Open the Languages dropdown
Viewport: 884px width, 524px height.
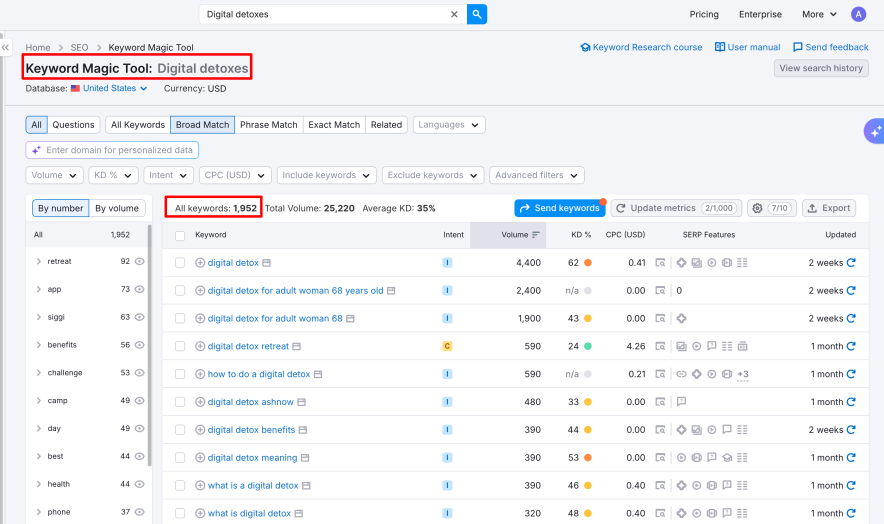[x=449, y=125]
